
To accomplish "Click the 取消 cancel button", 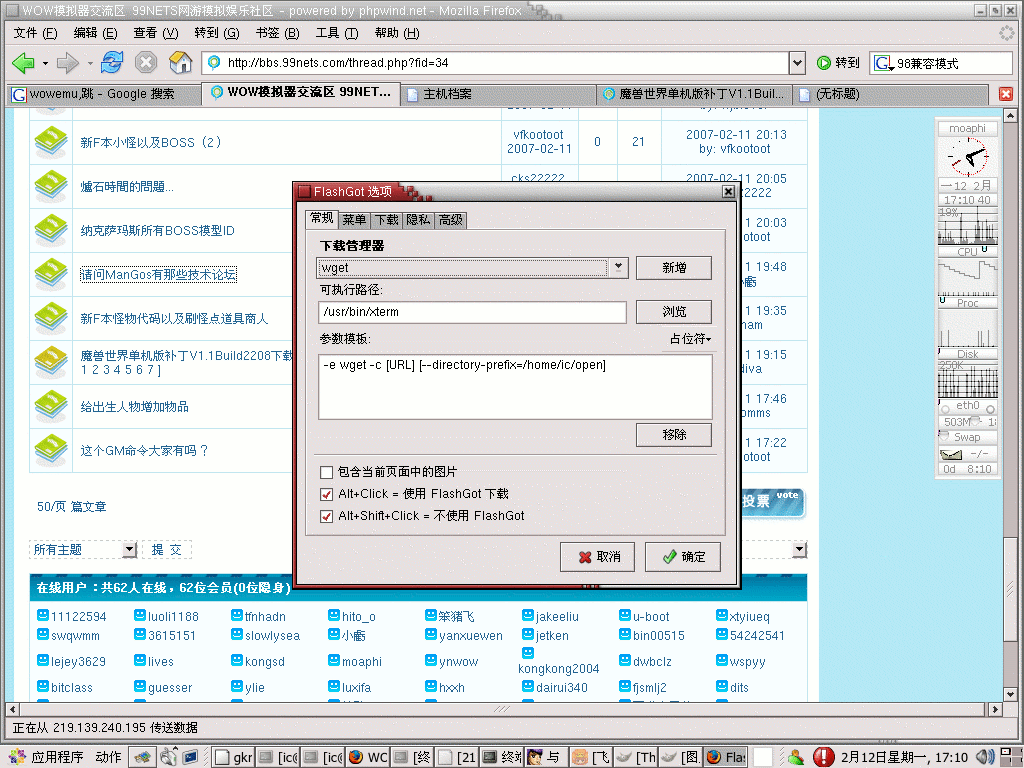I will 598,557.
